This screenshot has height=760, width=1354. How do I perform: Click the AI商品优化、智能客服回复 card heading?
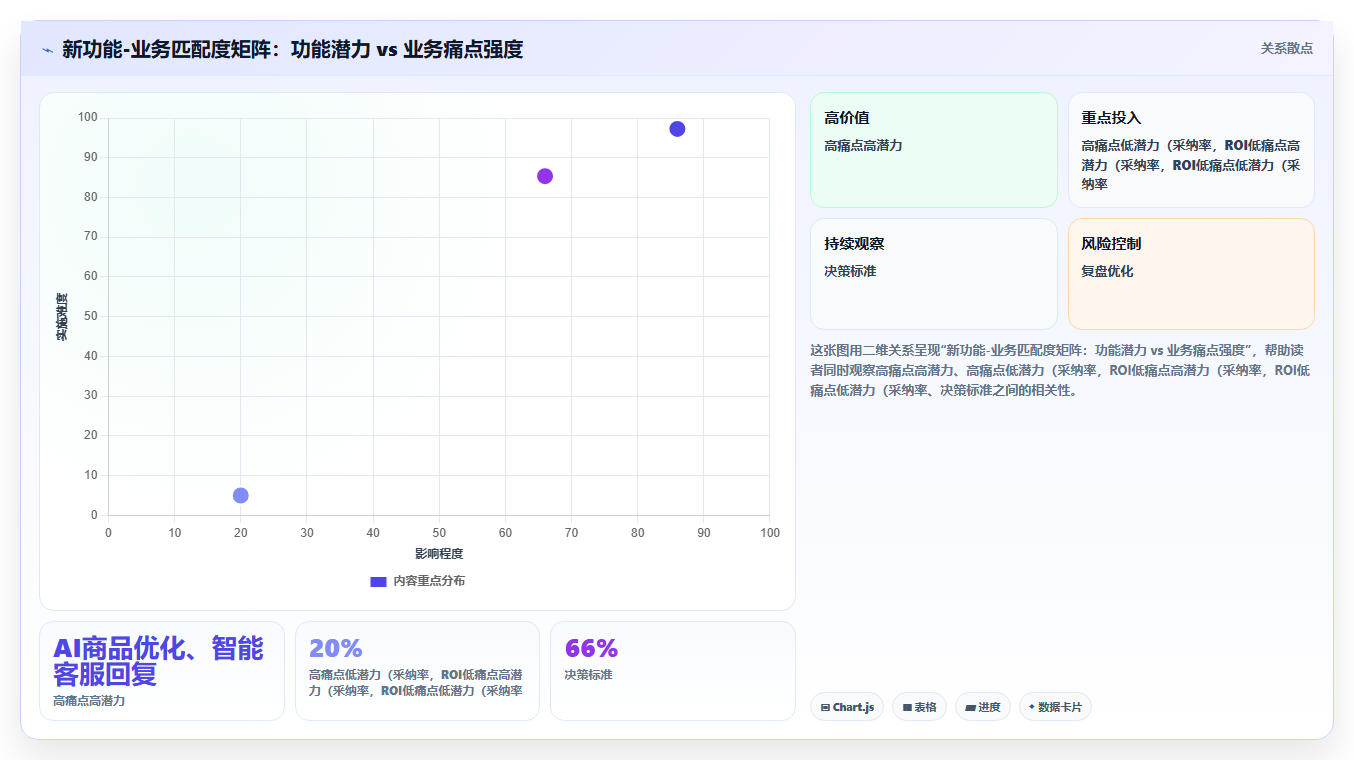pyautogui.click(x=158, y=661)
